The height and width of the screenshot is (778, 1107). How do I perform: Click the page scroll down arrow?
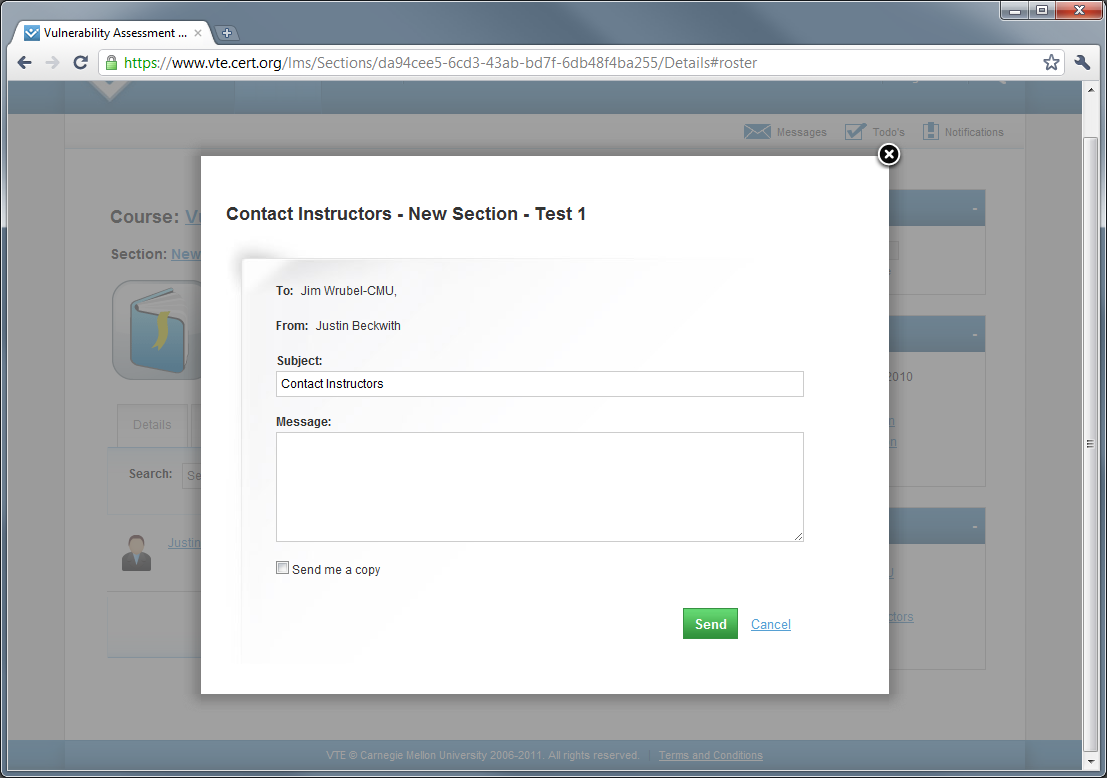click(x=1091, y=761)
